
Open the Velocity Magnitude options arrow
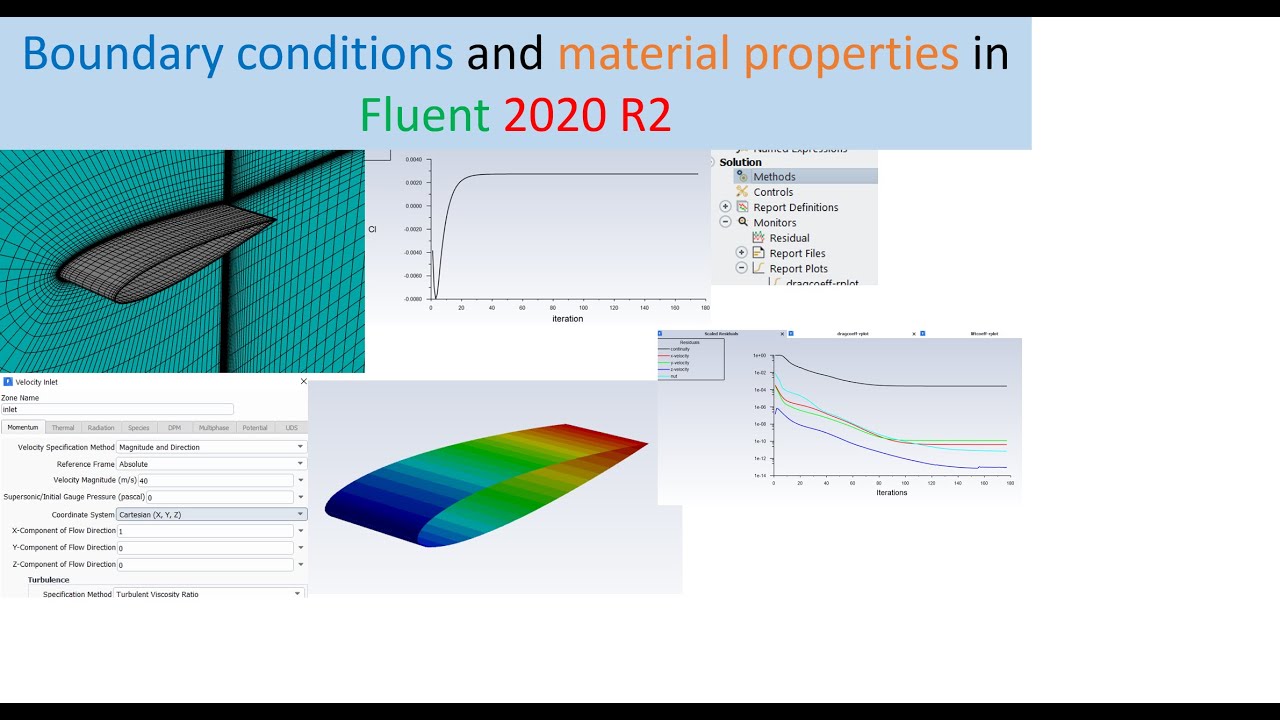coord(300,481)
